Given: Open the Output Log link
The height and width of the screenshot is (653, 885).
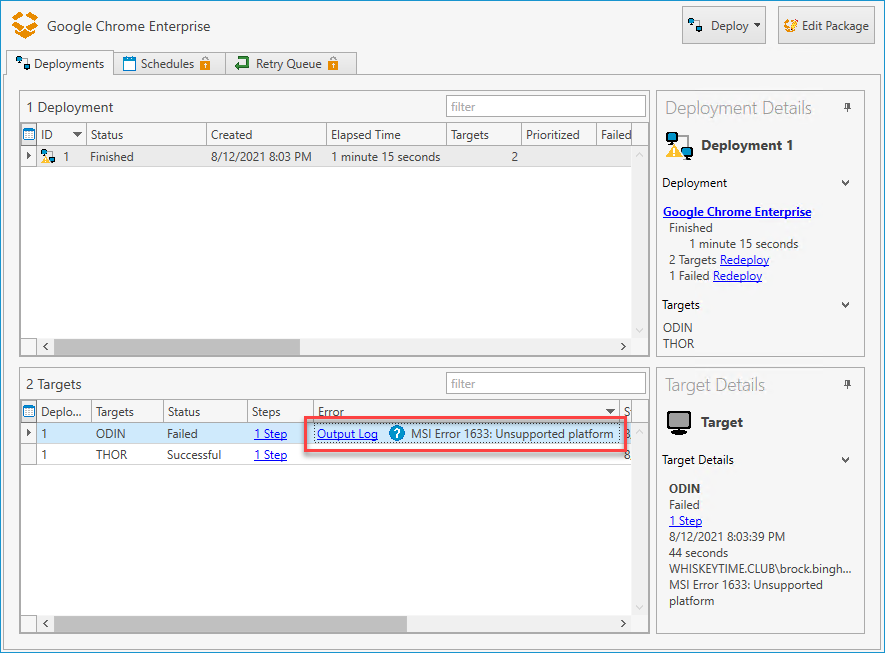Looking at the screenshot, I should 347,433.
